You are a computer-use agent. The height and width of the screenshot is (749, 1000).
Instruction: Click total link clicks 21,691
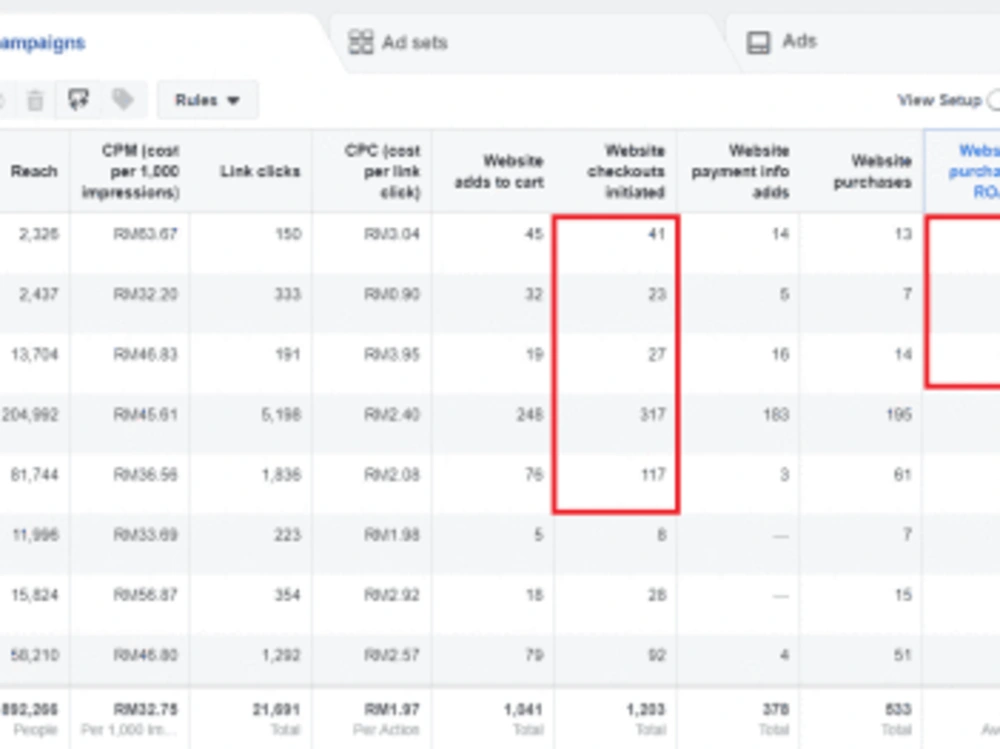(x=276, y=709)
